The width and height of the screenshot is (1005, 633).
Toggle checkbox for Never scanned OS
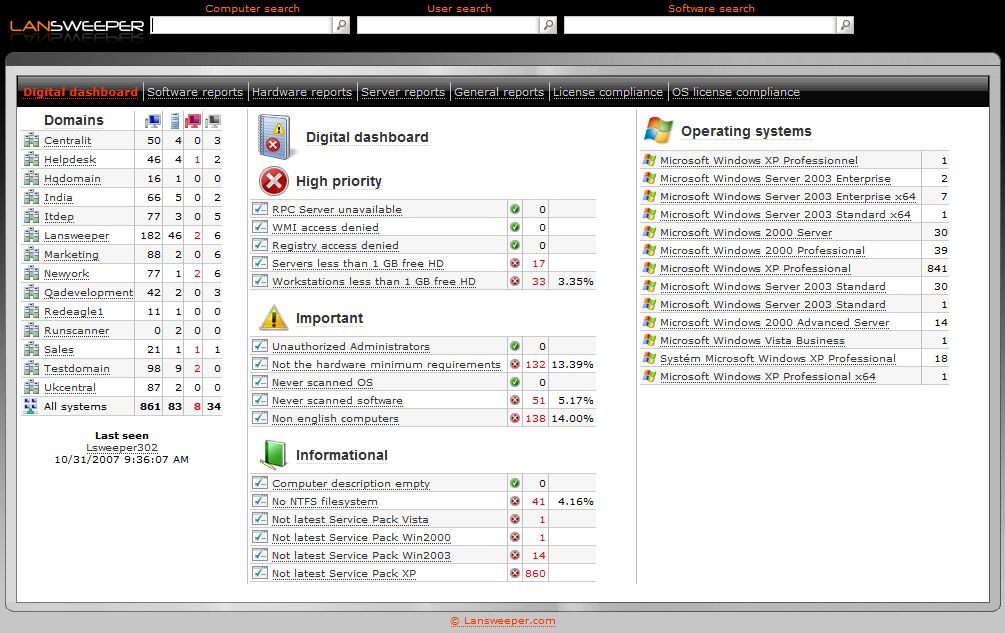click(x=260, y=381)
